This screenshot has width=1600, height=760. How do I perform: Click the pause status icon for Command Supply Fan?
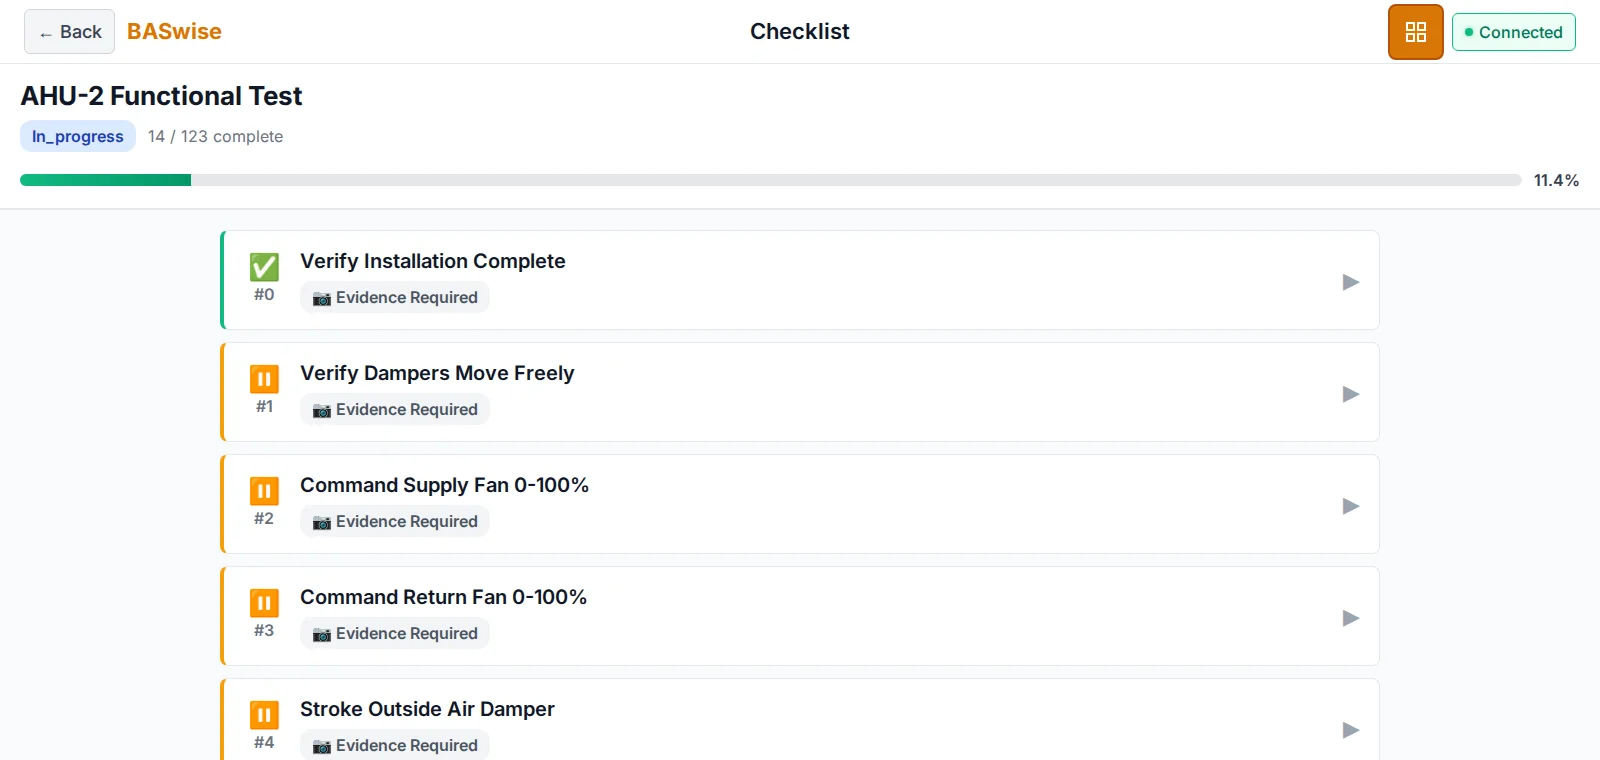point(264,491)
